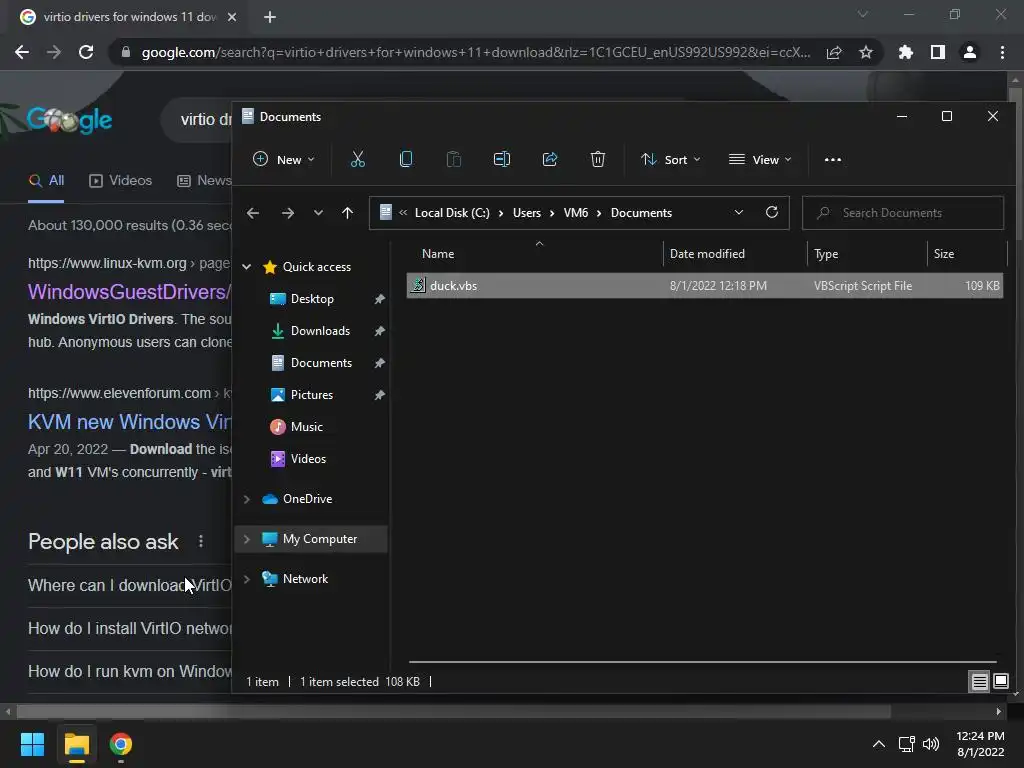The height and width of the screenshot is (768, 1024).
Task: Click the Chrome horizontal scrollbar thumb
Action: [453, 711]
